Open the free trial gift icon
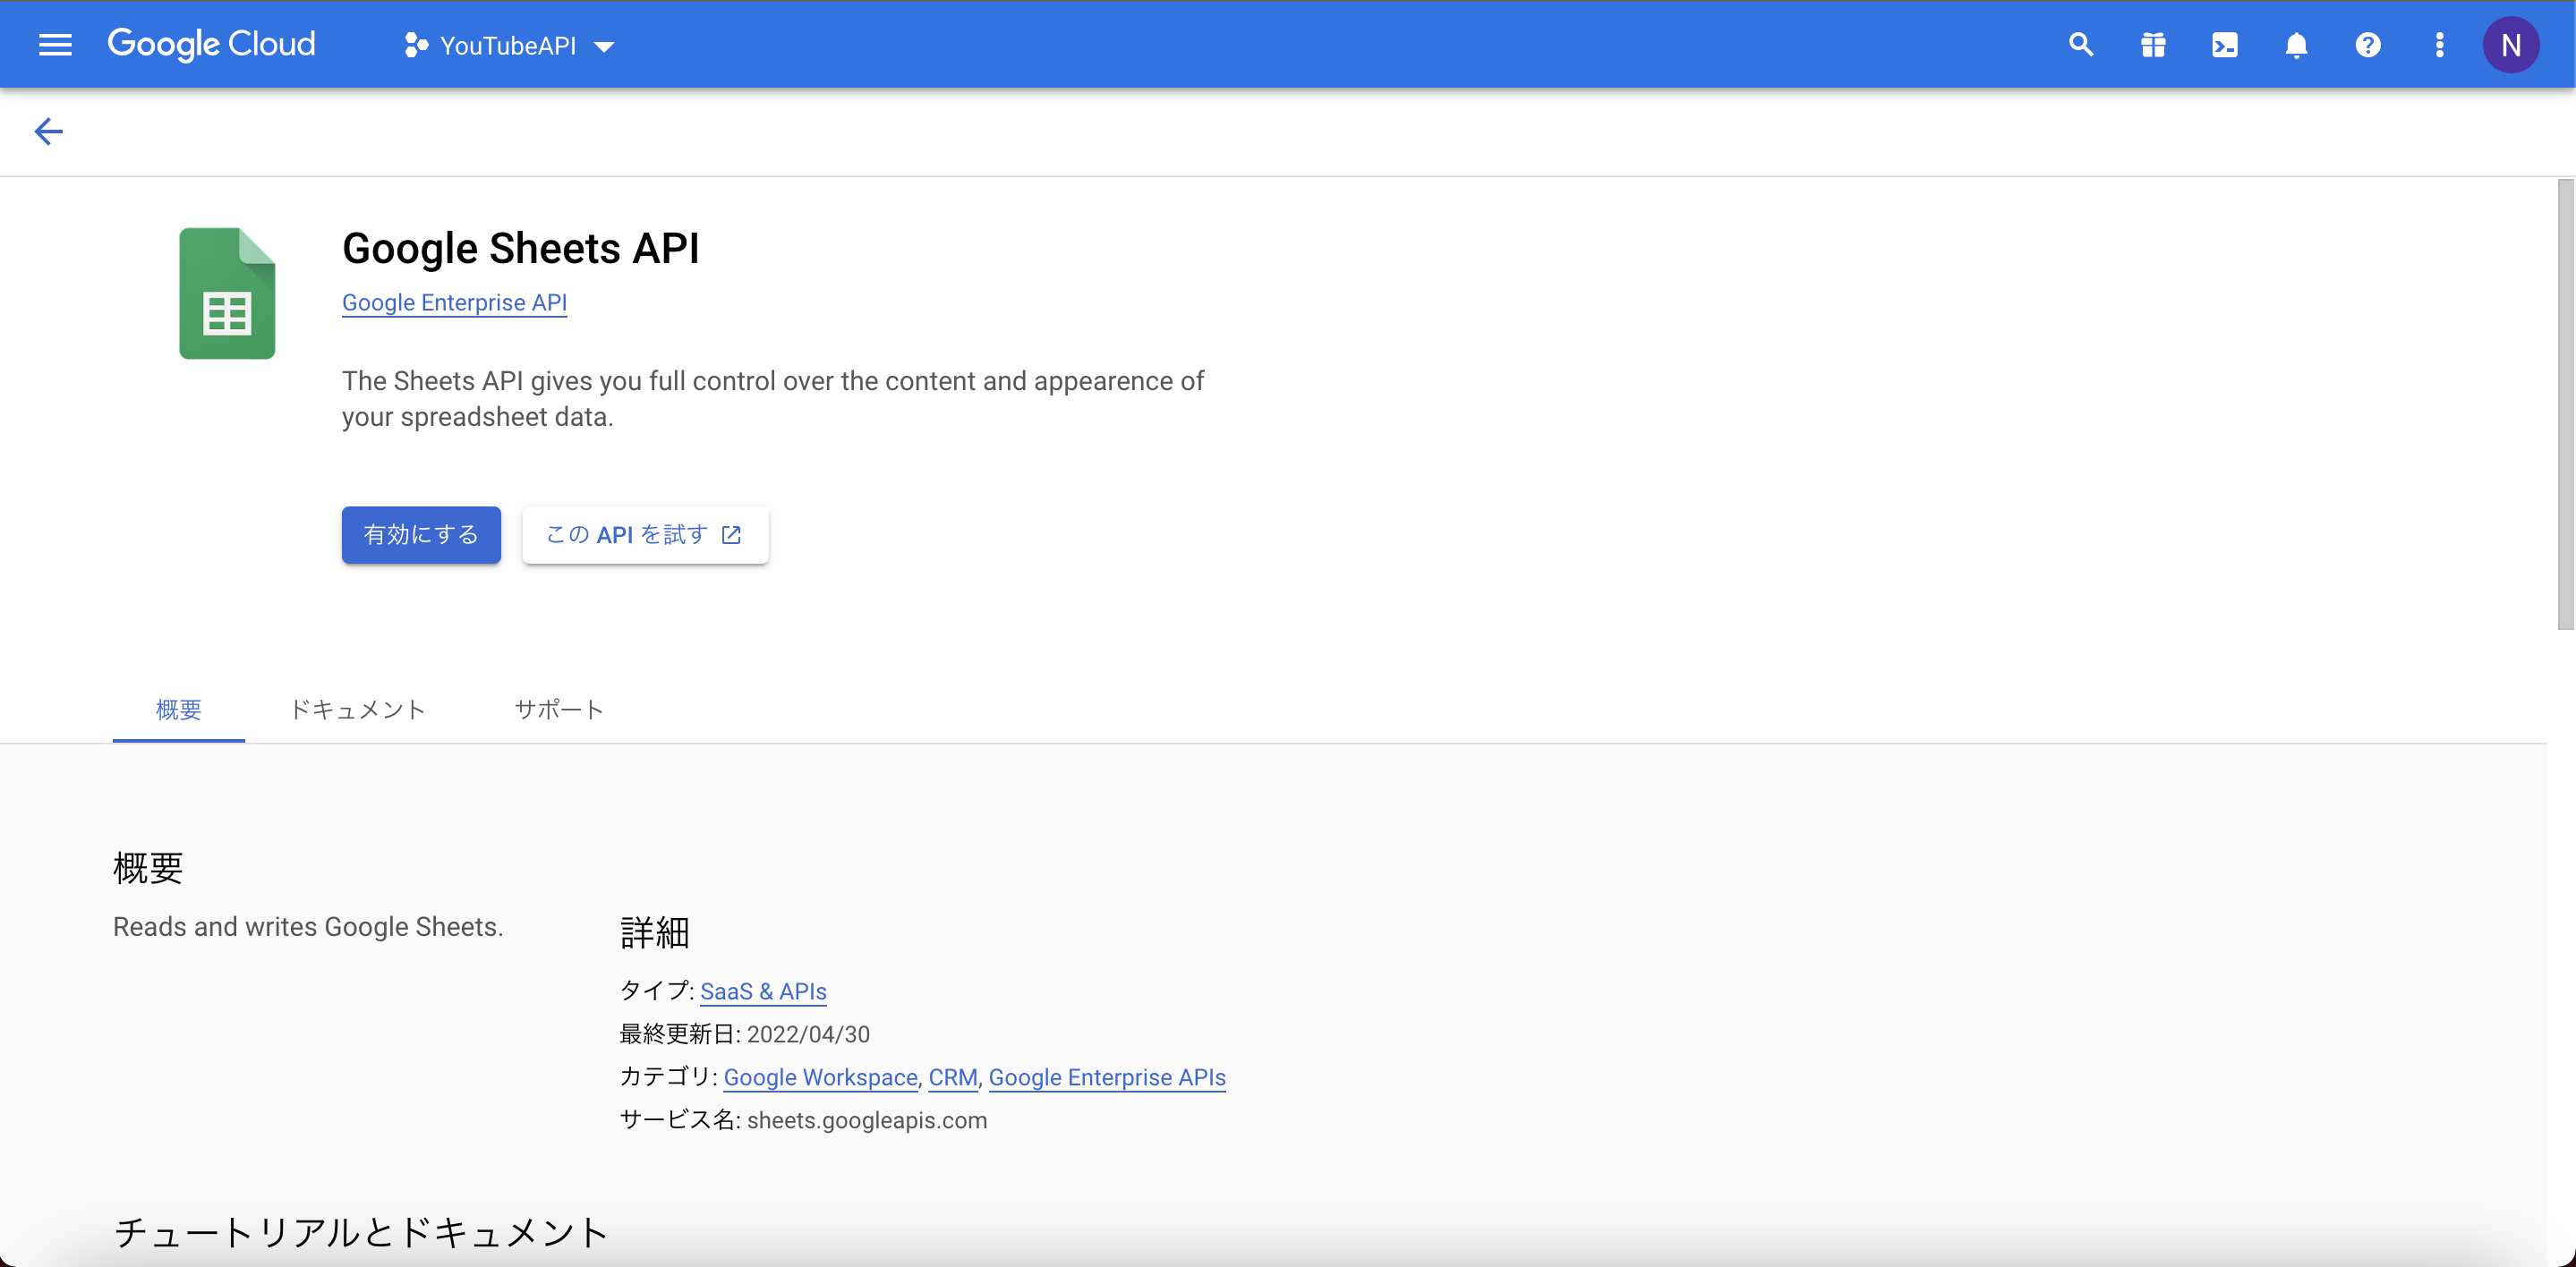Screen dimensions: 2576x1267 click(2153, 45)
